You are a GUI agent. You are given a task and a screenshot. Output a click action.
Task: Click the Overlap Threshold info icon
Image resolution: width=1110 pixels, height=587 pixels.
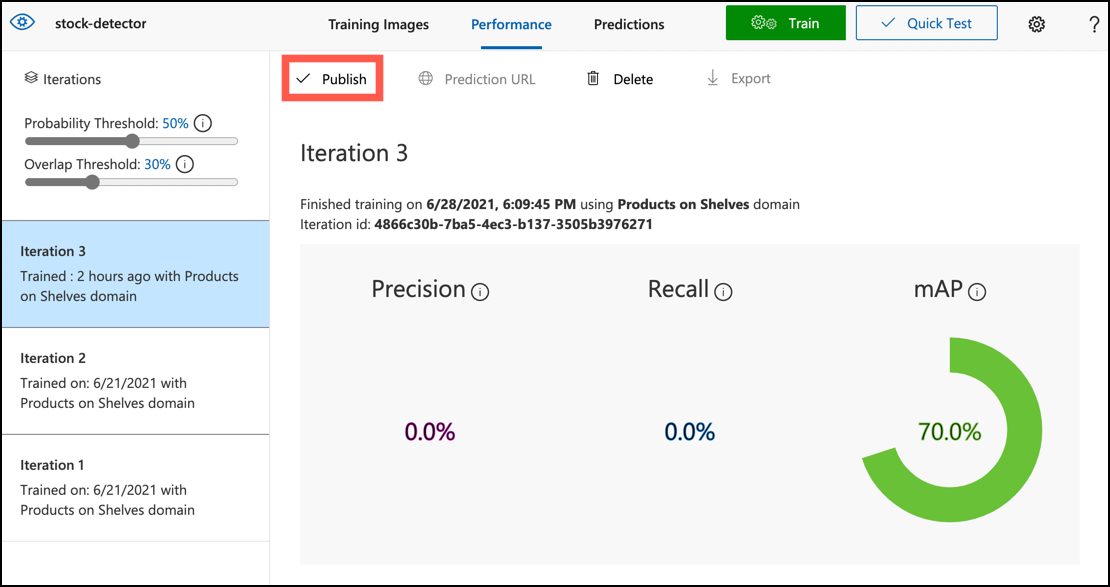(184, 164)
